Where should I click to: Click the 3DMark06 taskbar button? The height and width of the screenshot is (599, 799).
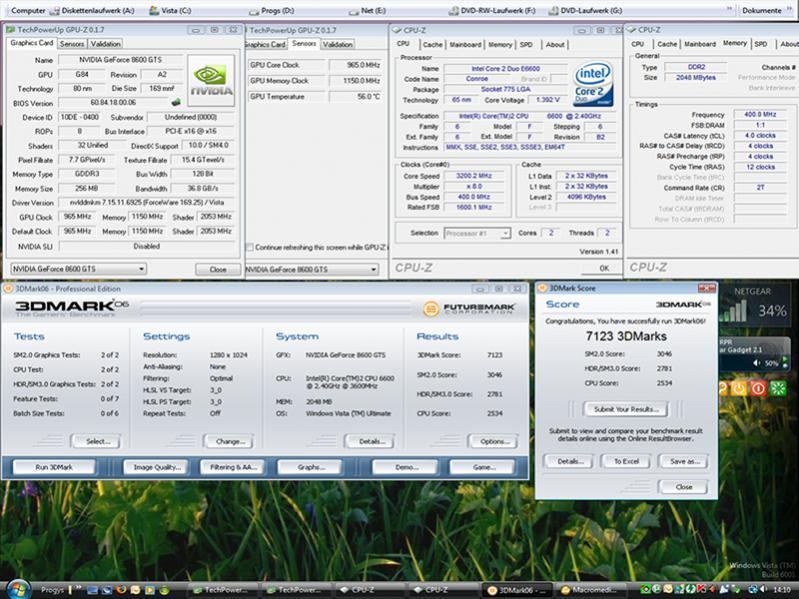pyautogui.click(x=516, y=590)
